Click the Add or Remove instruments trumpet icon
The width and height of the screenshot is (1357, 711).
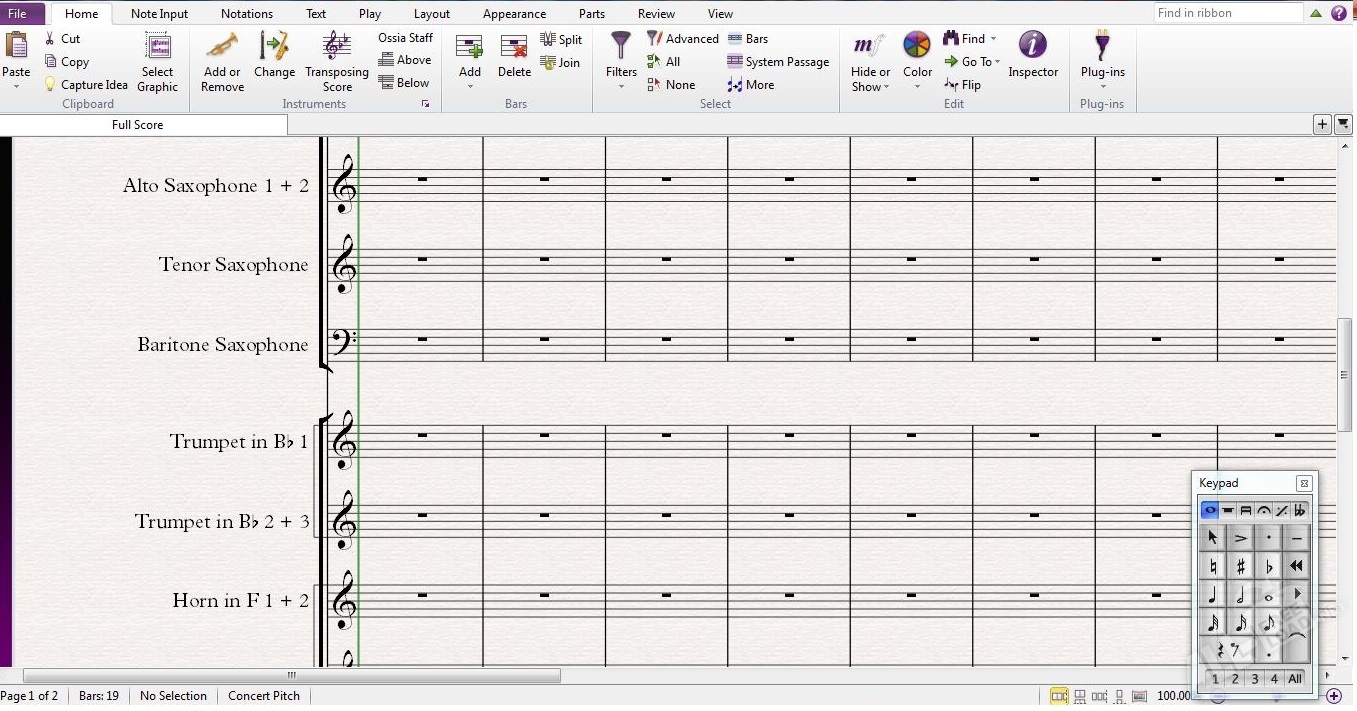(222, 47)
